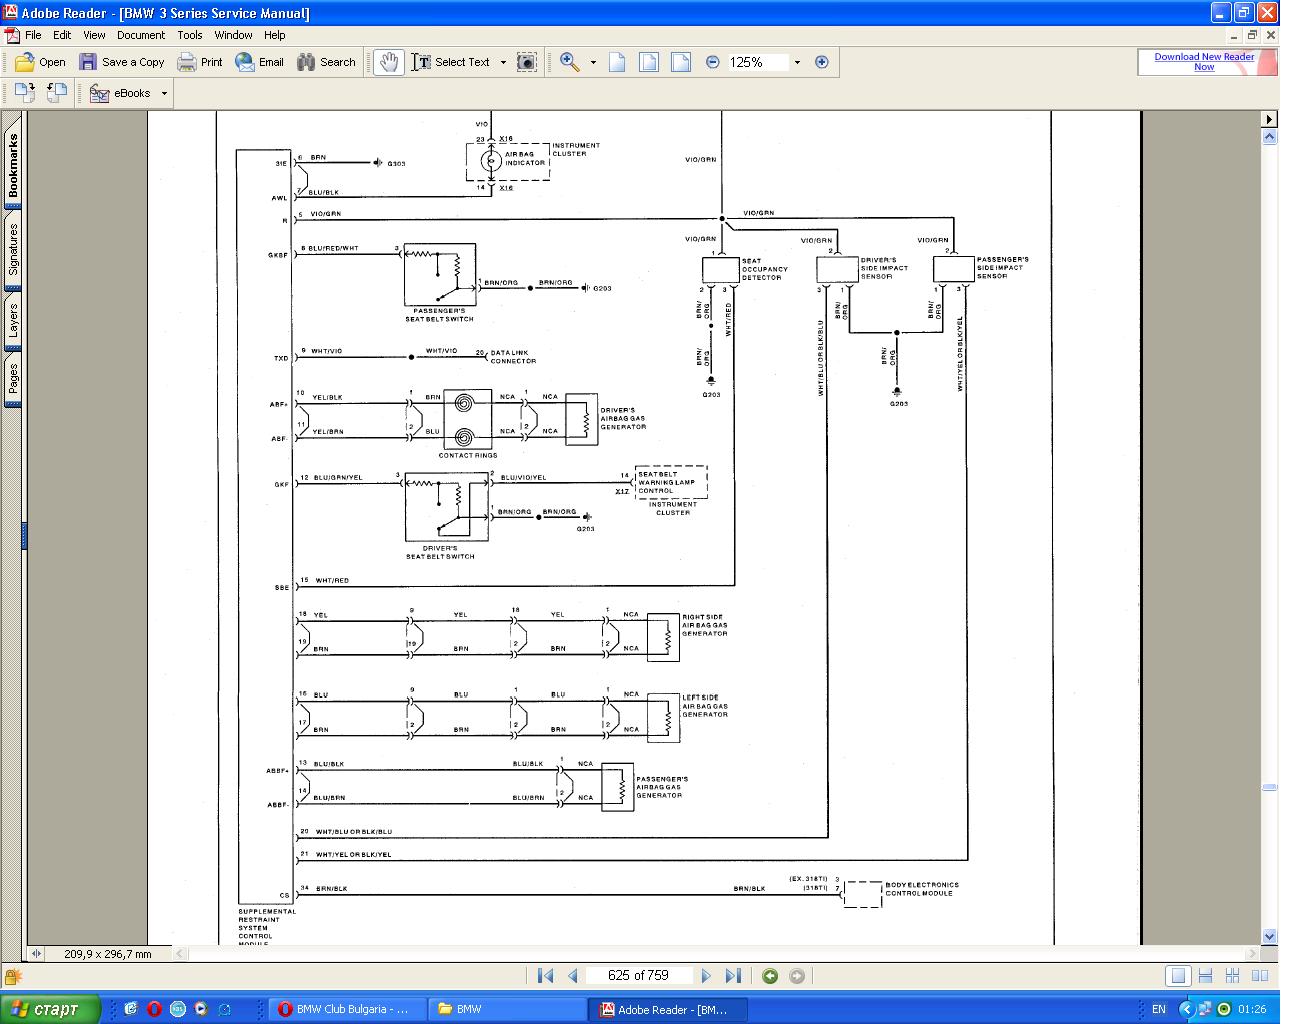Set Actual Size page view icon
The width and height of the screenshot is (1296, 1024).
coord(617,62)
